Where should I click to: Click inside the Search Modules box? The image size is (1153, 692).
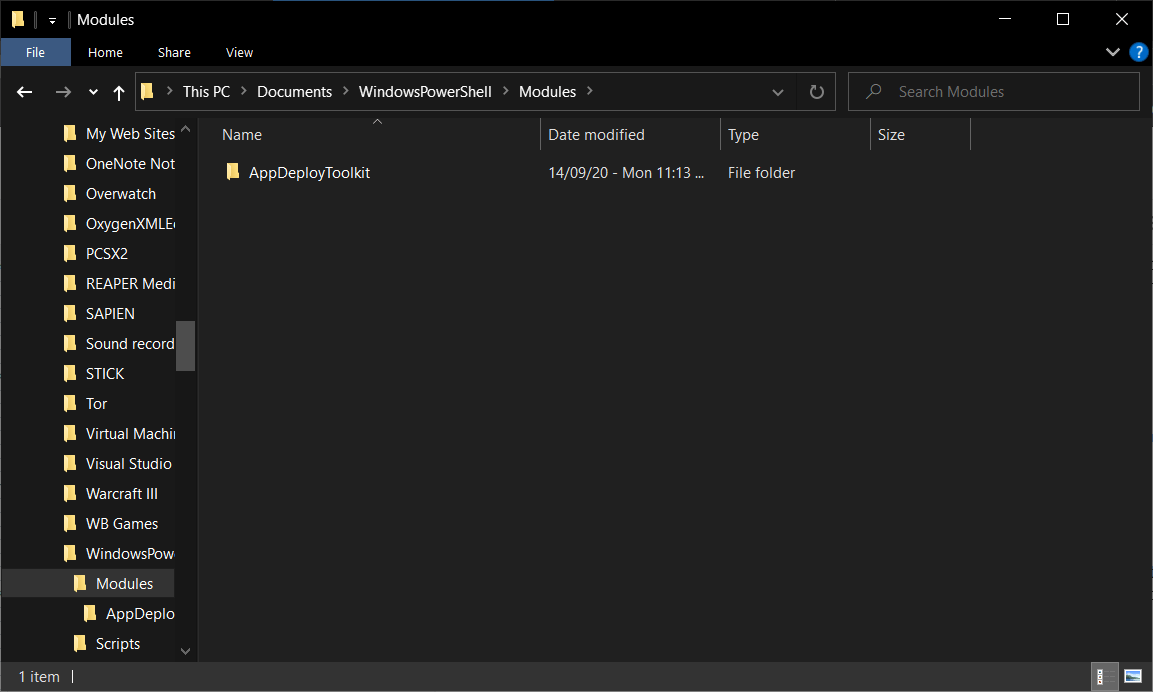coord(994,91)
